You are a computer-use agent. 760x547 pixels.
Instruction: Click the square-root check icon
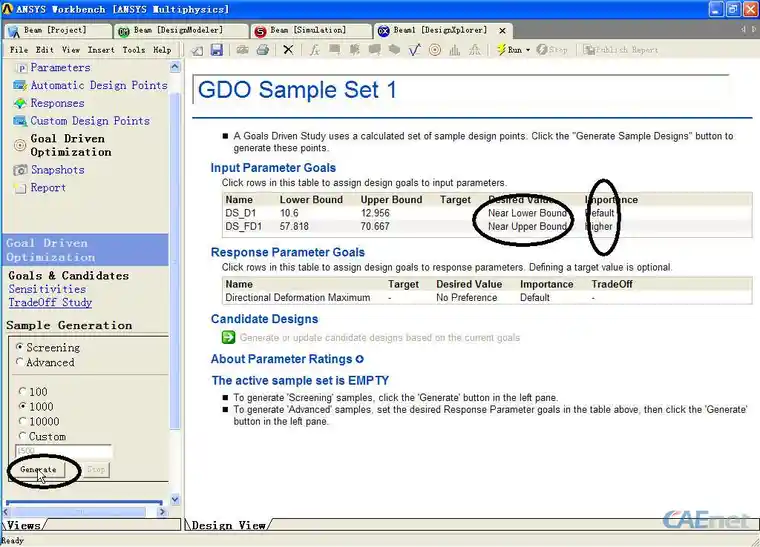click(414, 50)
